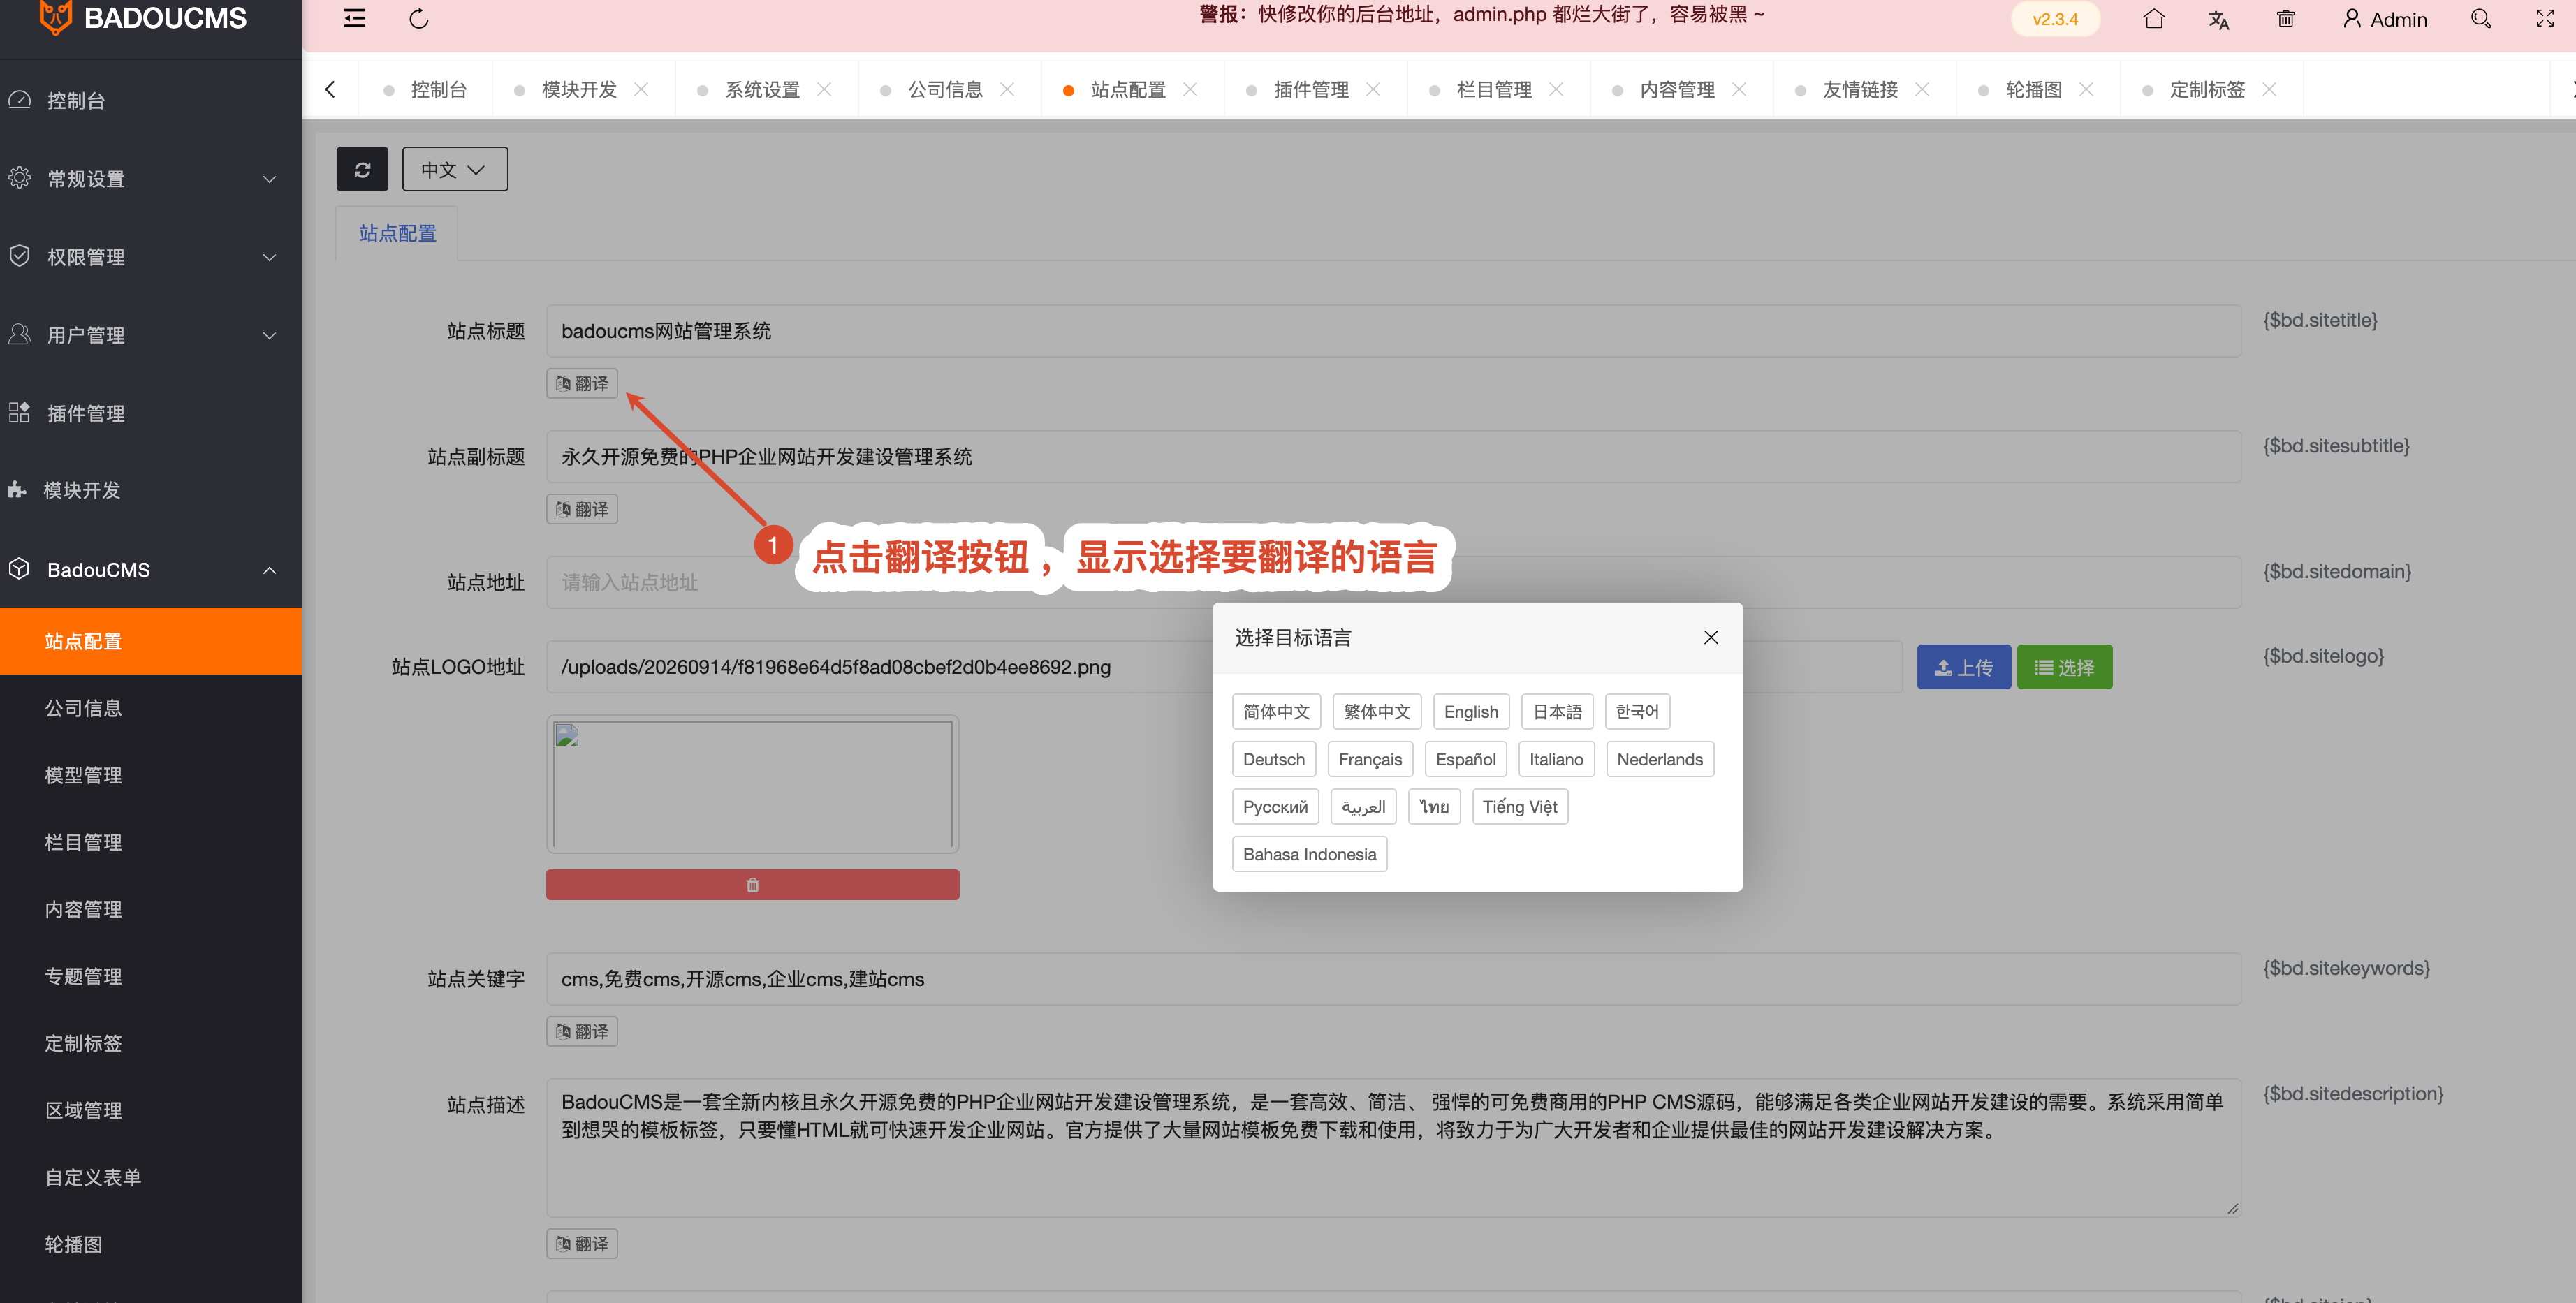Image resolution: width=2576 pixels, height=1303 pixels.
Task: Switch to the 控制台 tab
Action: coord(426,89)
